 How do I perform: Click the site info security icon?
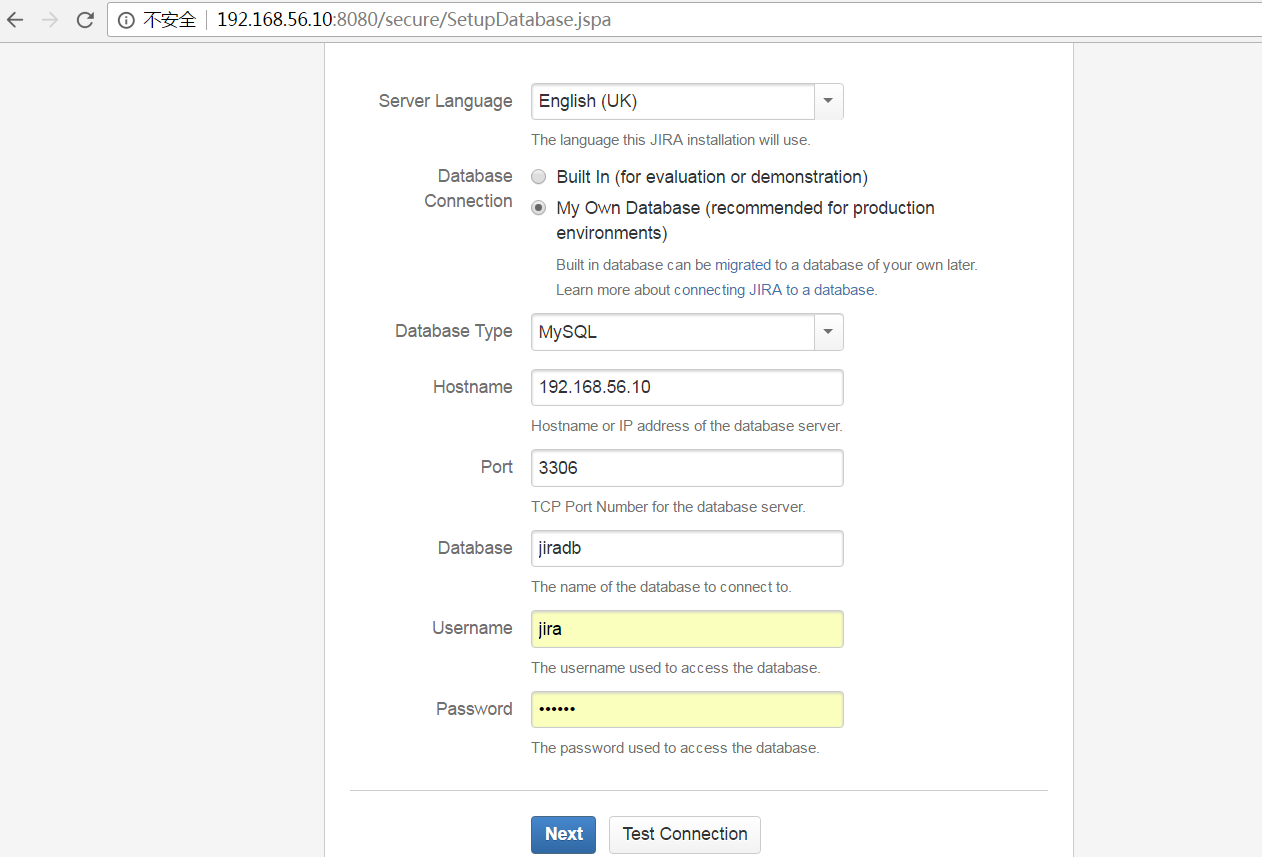click(x=125, y=20)
